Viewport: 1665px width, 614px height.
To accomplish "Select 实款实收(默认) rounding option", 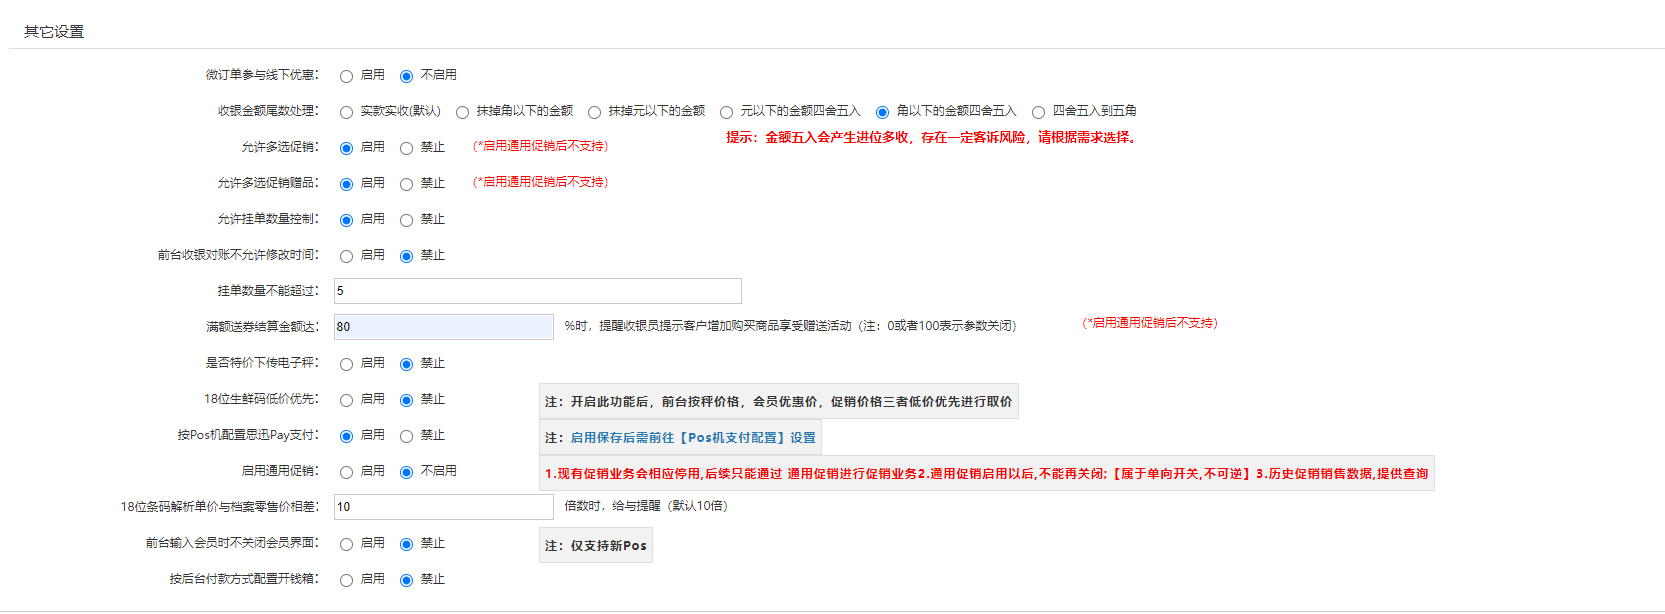I will point(346,112).
